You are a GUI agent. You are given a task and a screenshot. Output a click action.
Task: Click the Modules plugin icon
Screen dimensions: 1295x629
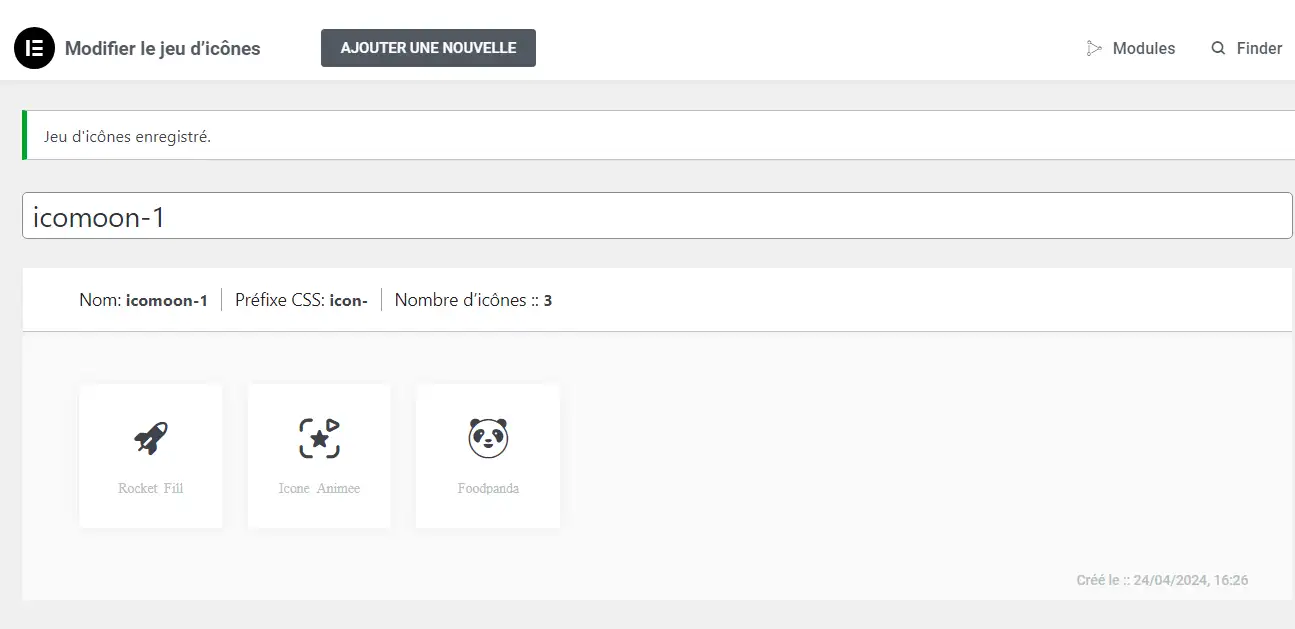pyautogui.click(x=1092, y=47)
